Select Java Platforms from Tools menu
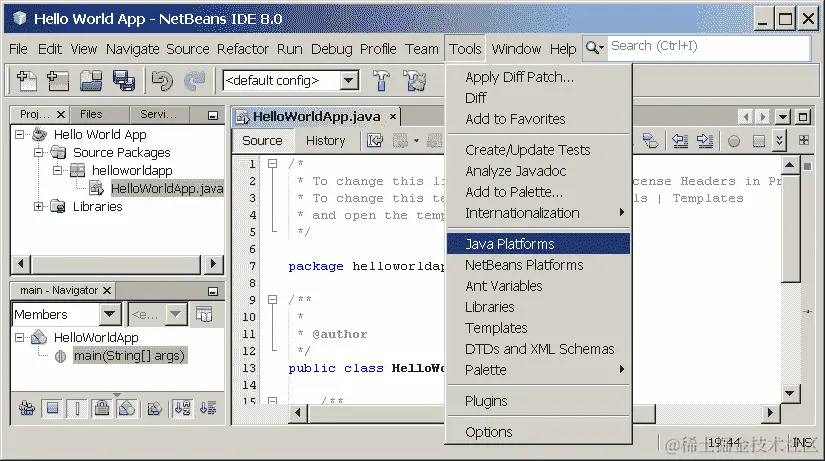Screen dimensions: 825x461 (x=538, y=244)
